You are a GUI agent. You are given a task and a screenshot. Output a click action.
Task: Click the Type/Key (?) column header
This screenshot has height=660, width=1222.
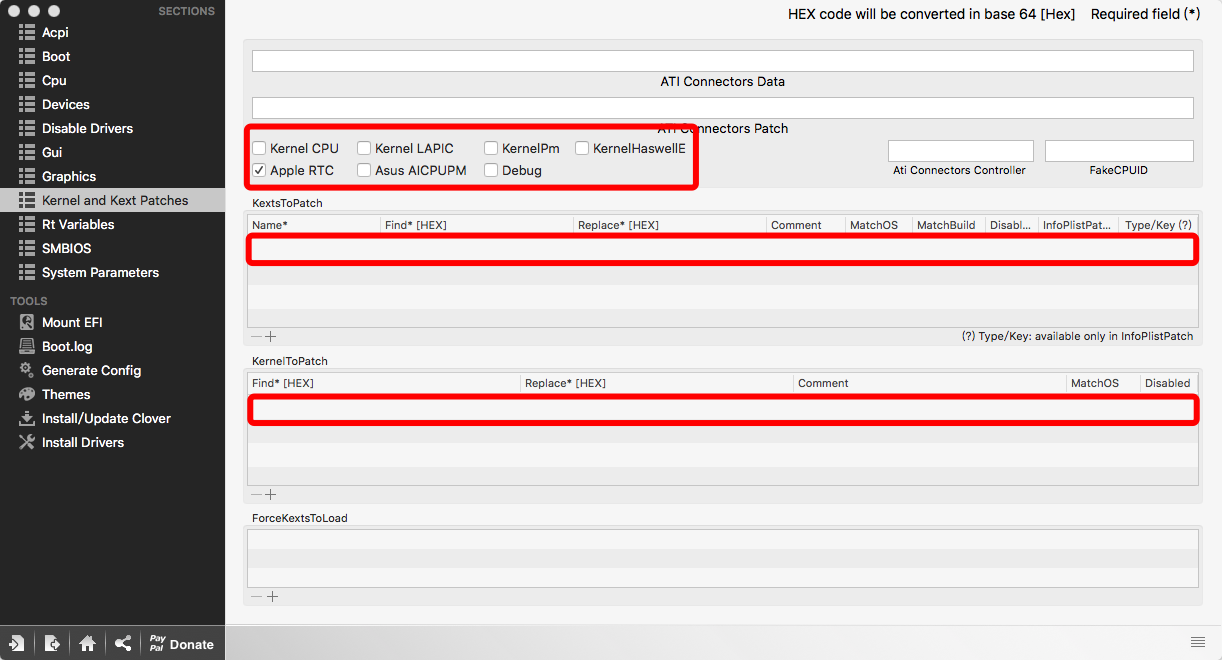(x=1158, y=225)
